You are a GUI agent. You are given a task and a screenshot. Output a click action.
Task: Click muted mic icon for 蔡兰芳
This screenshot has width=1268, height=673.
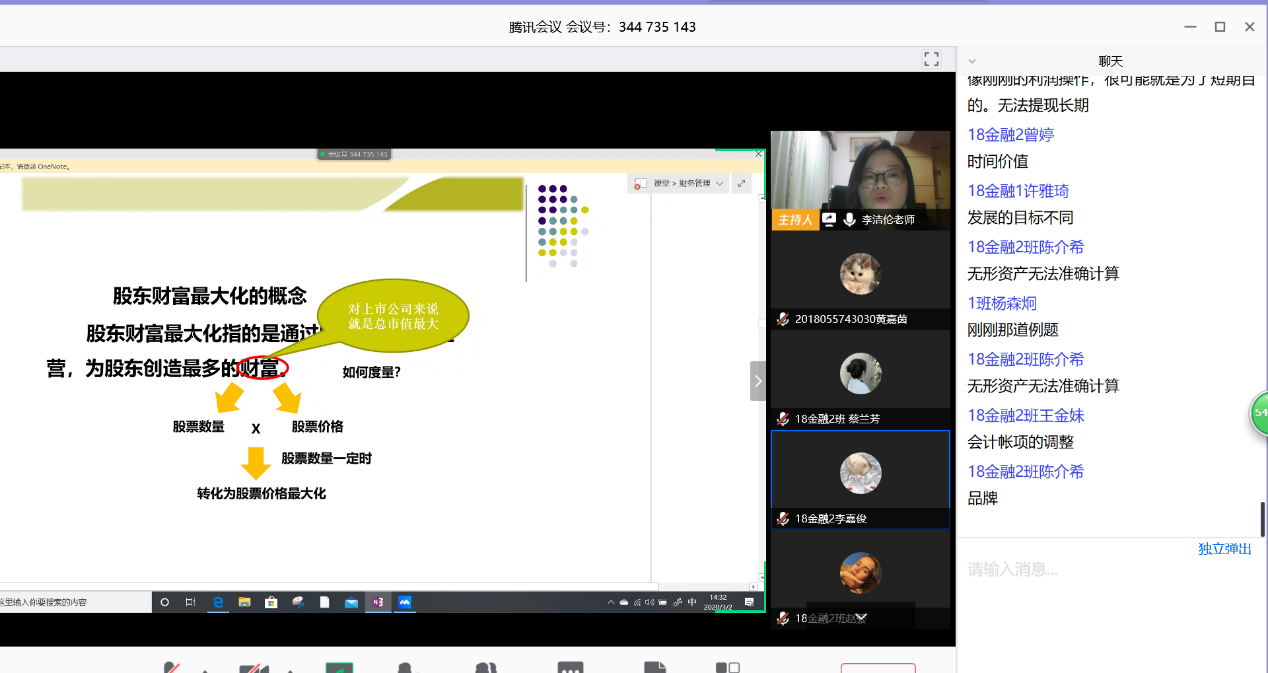click(783, 419)
